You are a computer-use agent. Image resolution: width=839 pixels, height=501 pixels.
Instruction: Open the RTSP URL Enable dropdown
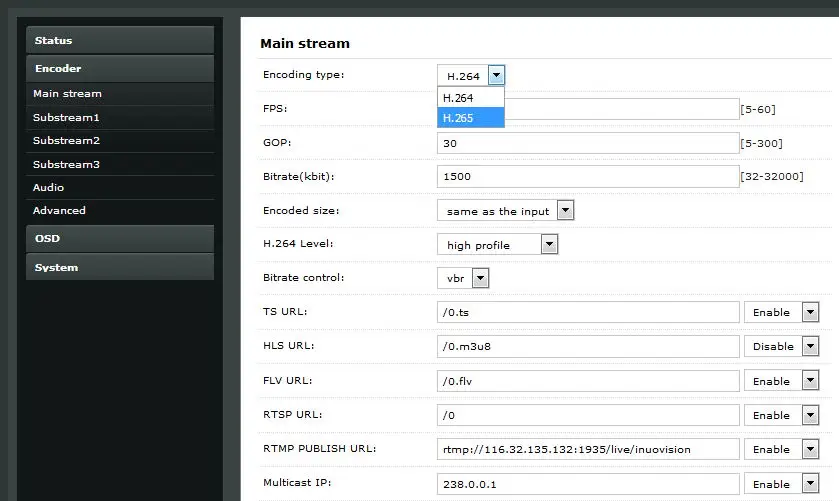[782, 415]
